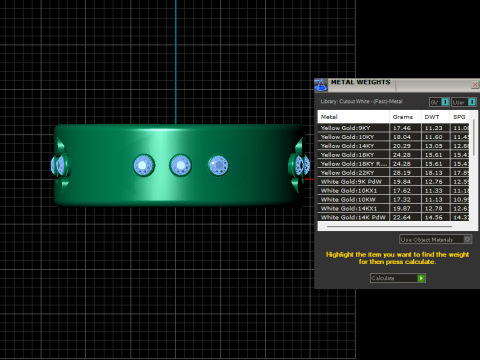Select the White Gold:9K PdW row
480x360 pixels.
393,182
